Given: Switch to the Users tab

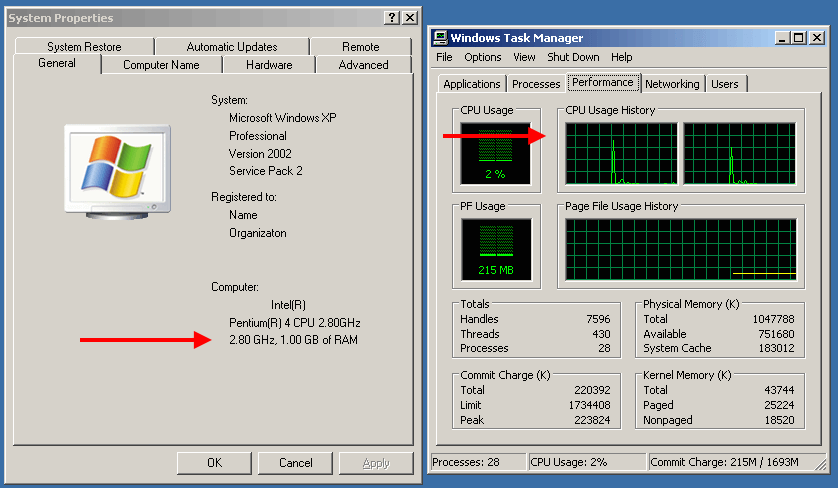Looking at the screenshot, I should coord(725,84).
